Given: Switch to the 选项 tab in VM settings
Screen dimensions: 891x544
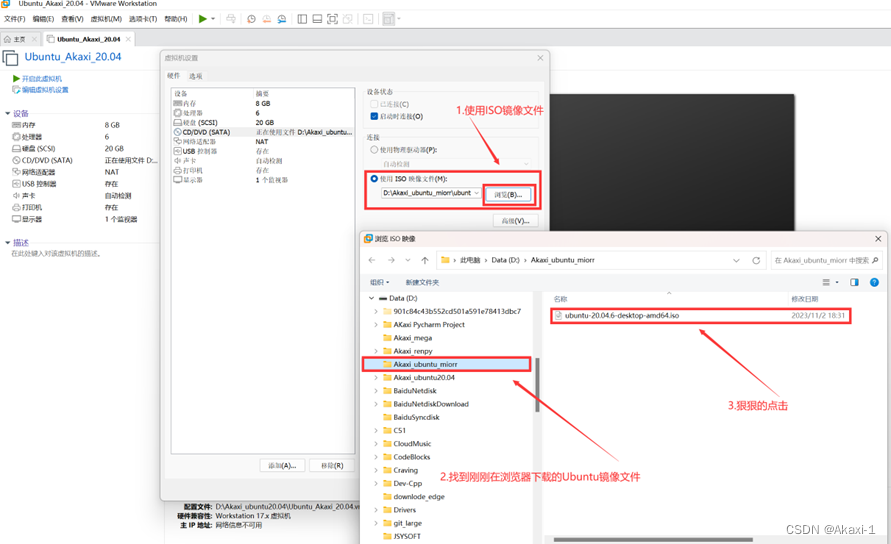Looking at the screenshot, I should (x=195, y=76).
